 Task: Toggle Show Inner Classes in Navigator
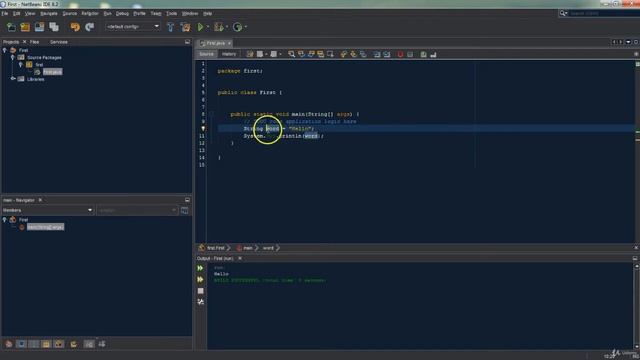tap(59, 344)
